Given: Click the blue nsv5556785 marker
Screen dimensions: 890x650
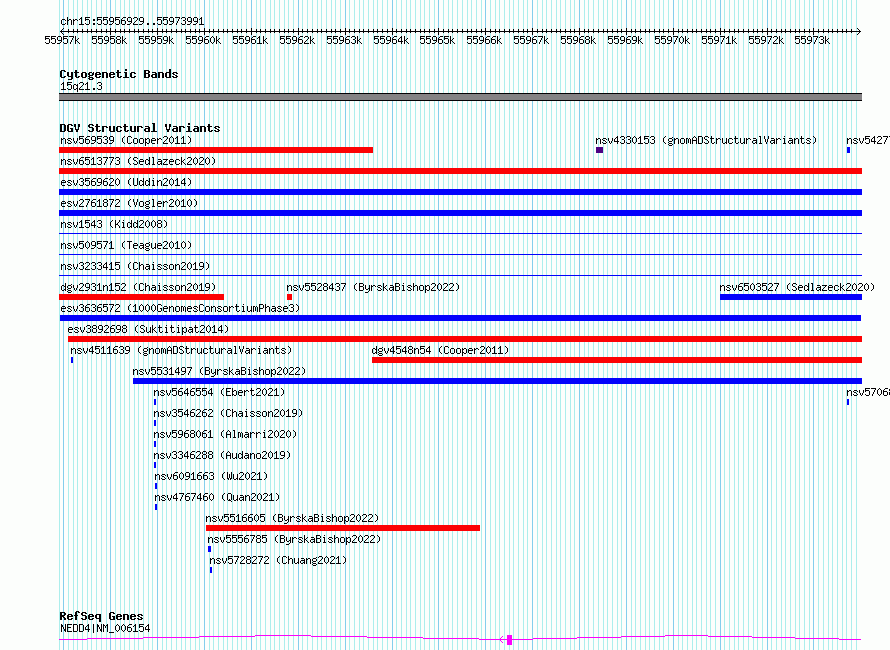Looking at the screenshot, I should click(x=209, y=549).
